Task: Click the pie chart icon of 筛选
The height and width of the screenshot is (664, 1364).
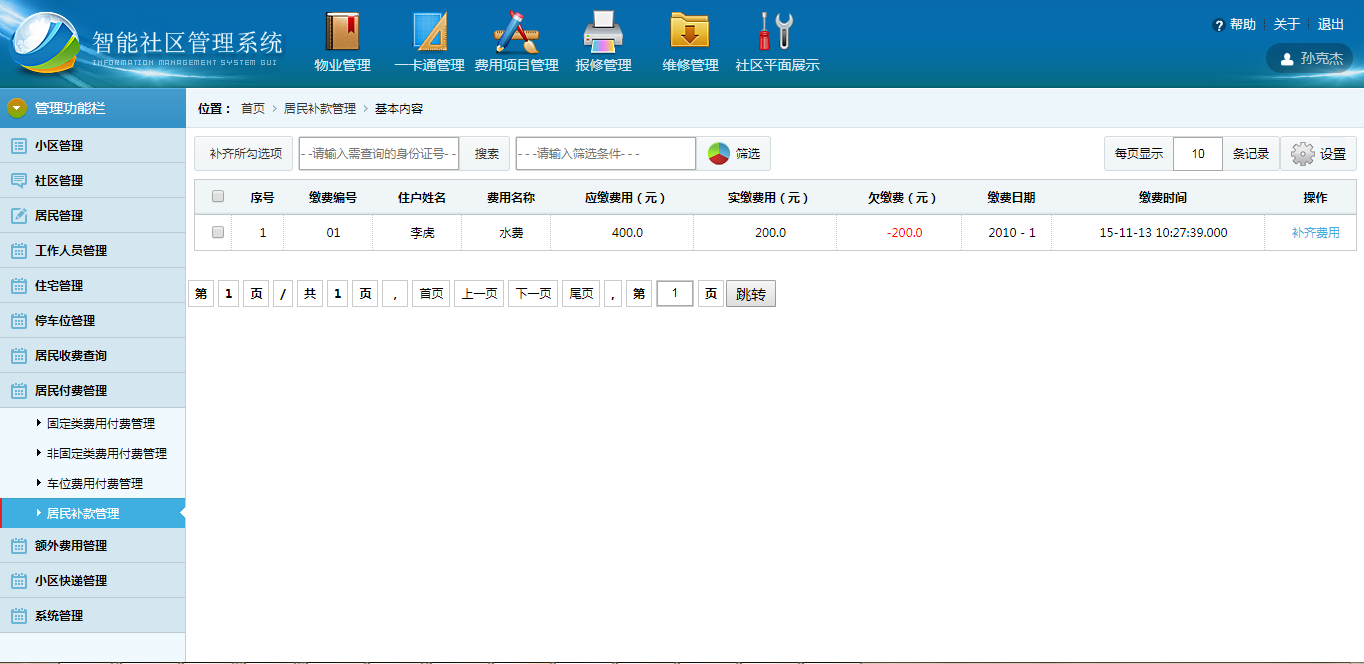Action: (x=718, y=153)
